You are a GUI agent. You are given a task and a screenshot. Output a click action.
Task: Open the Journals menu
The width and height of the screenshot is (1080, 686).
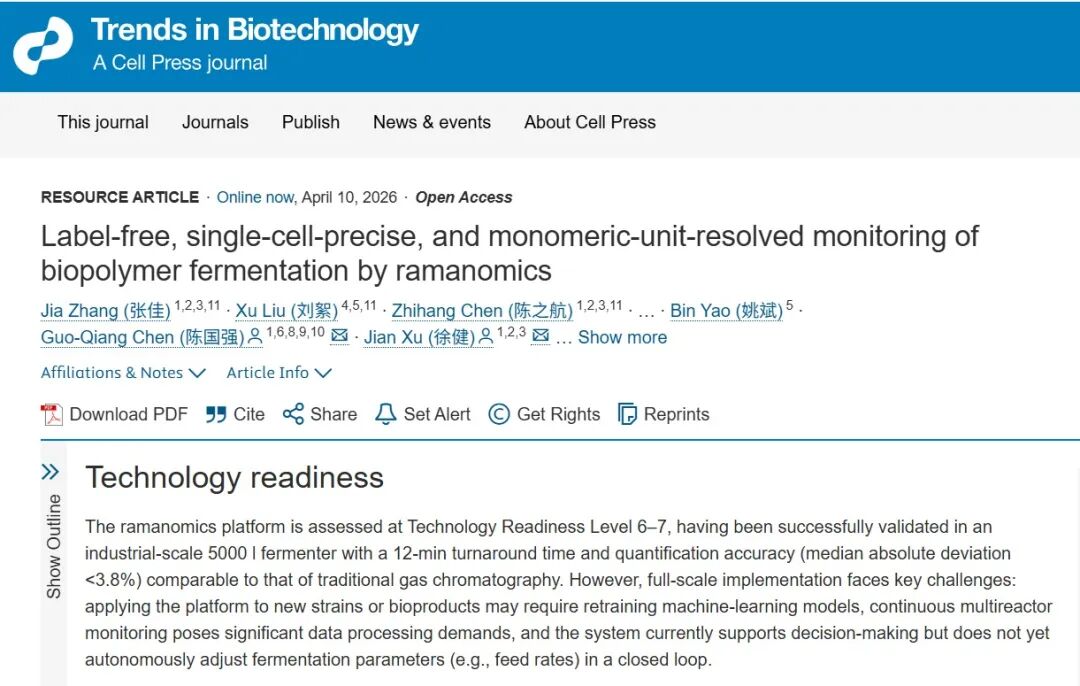point(215,122)
